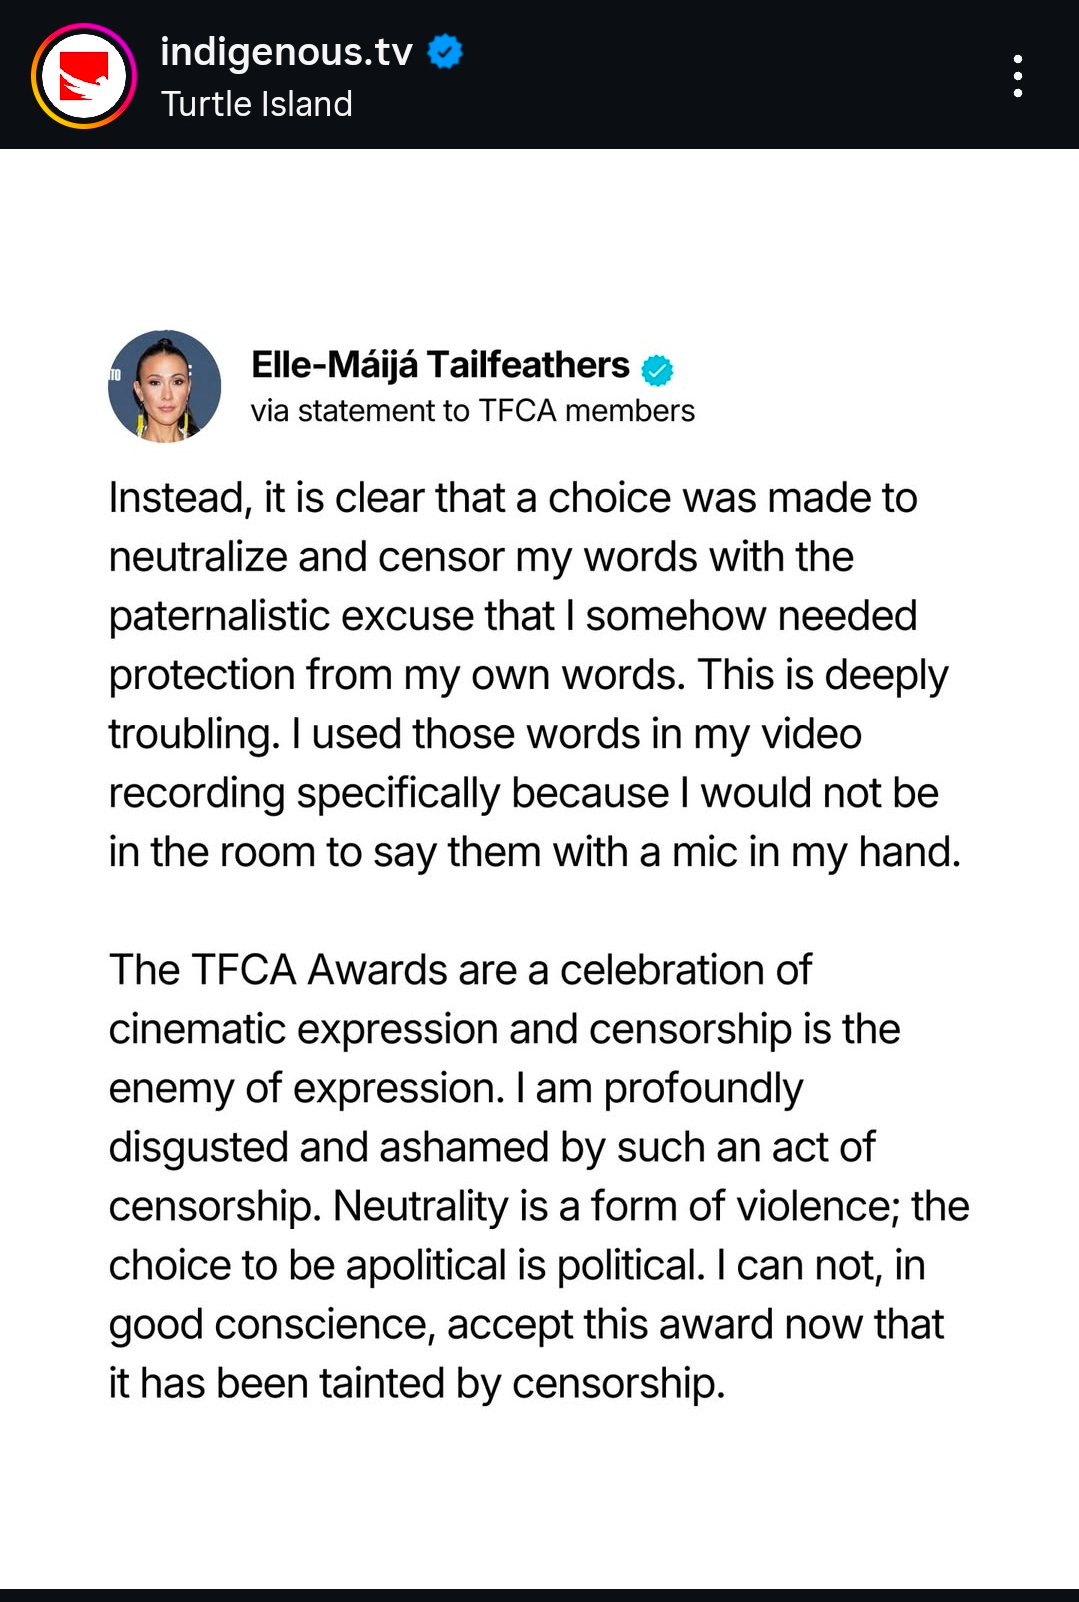1079x1602 pixels.
Task: Click the line "enemy of expression. I am profoundly"
Action: [x=456, y=1088]
